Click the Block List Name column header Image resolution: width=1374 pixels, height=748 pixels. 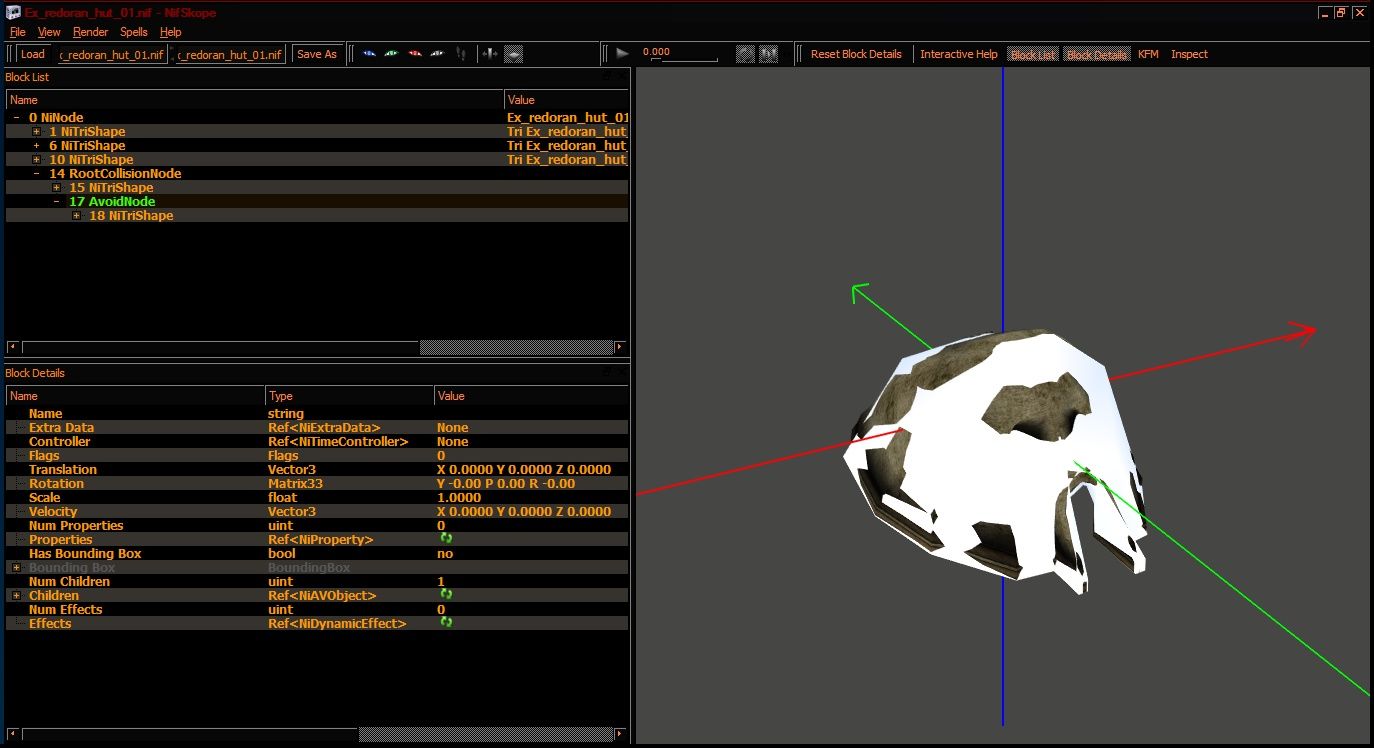[255, 100]
